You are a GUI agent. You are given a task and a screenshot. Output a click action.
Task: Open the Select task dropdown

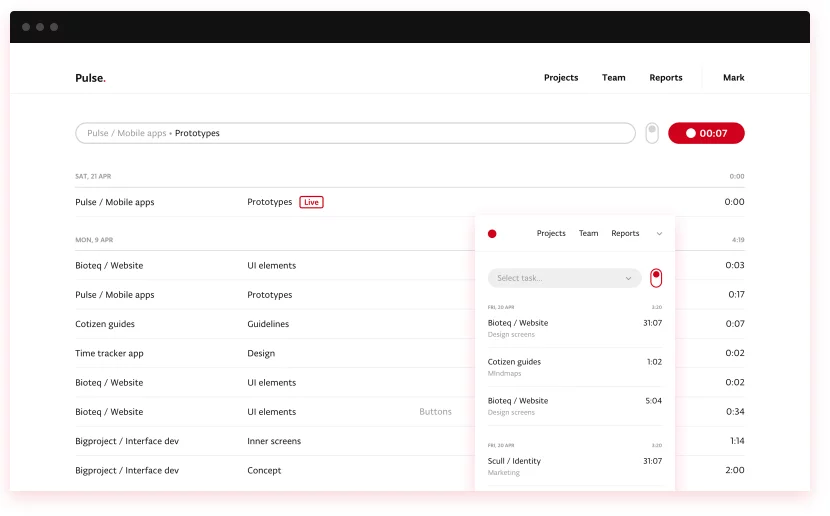tap(564, 278)
